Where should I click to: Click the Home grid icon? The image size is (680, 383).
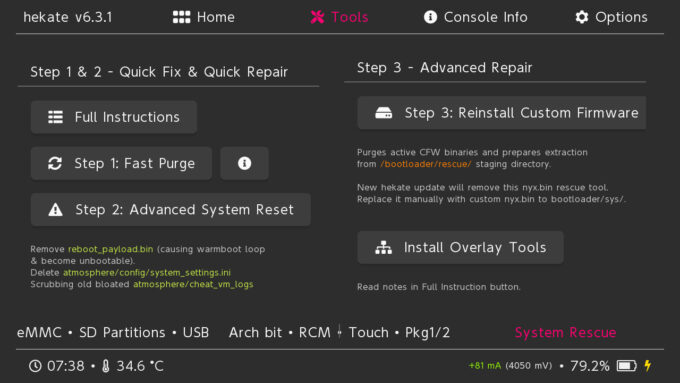point(181,17)
